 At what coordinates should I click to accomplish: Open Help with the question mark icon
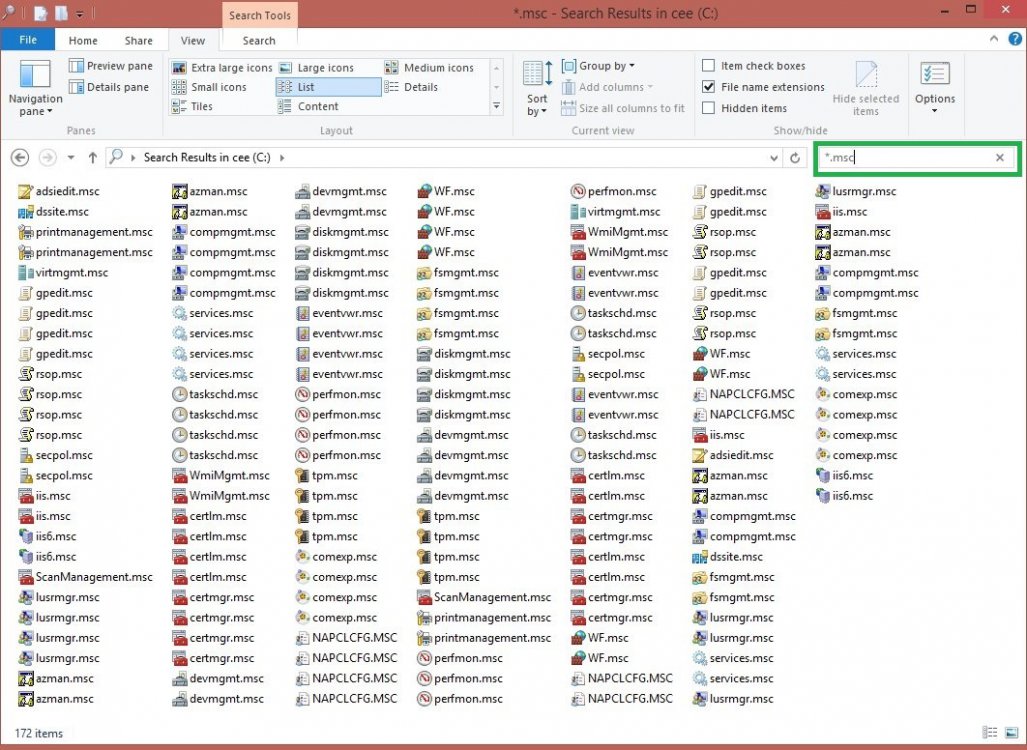[x=1015, y=39]
